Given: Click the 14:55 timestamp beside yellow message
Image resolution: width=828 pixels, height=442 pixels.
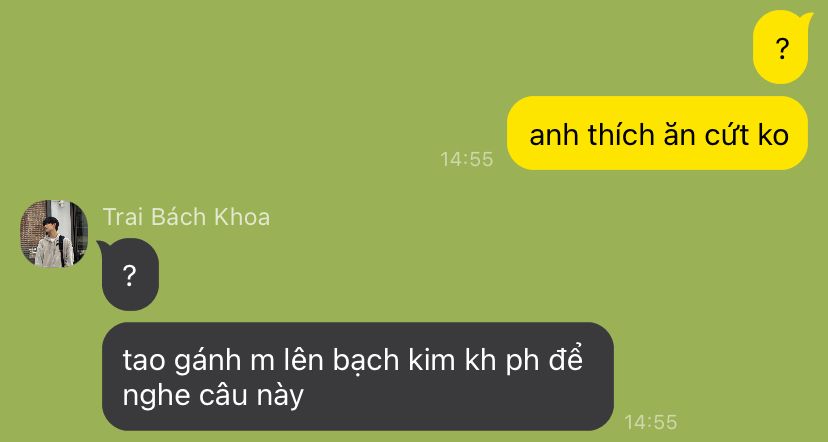Looking at the screenshot, I should pos(467,159).
